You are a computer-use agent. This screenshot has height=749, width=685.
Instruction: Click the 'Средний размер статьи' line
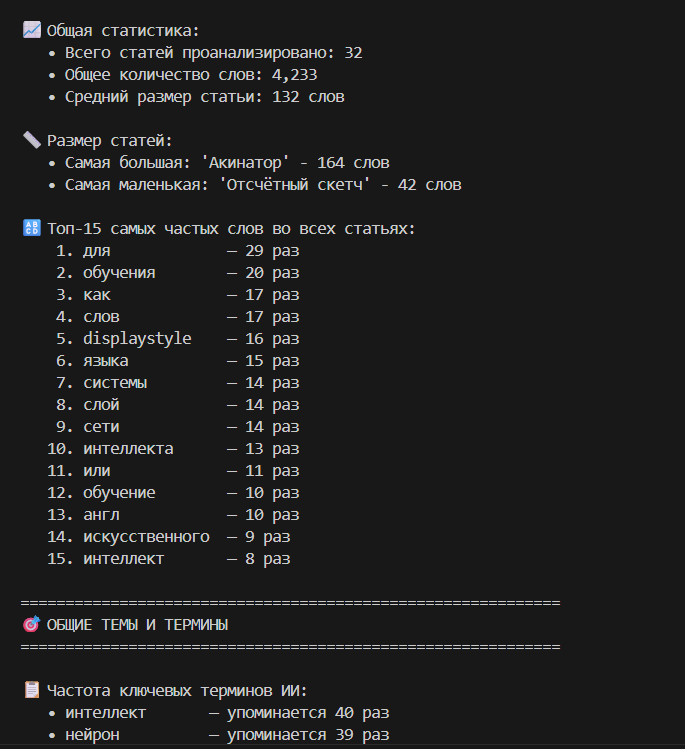[204, 97]
